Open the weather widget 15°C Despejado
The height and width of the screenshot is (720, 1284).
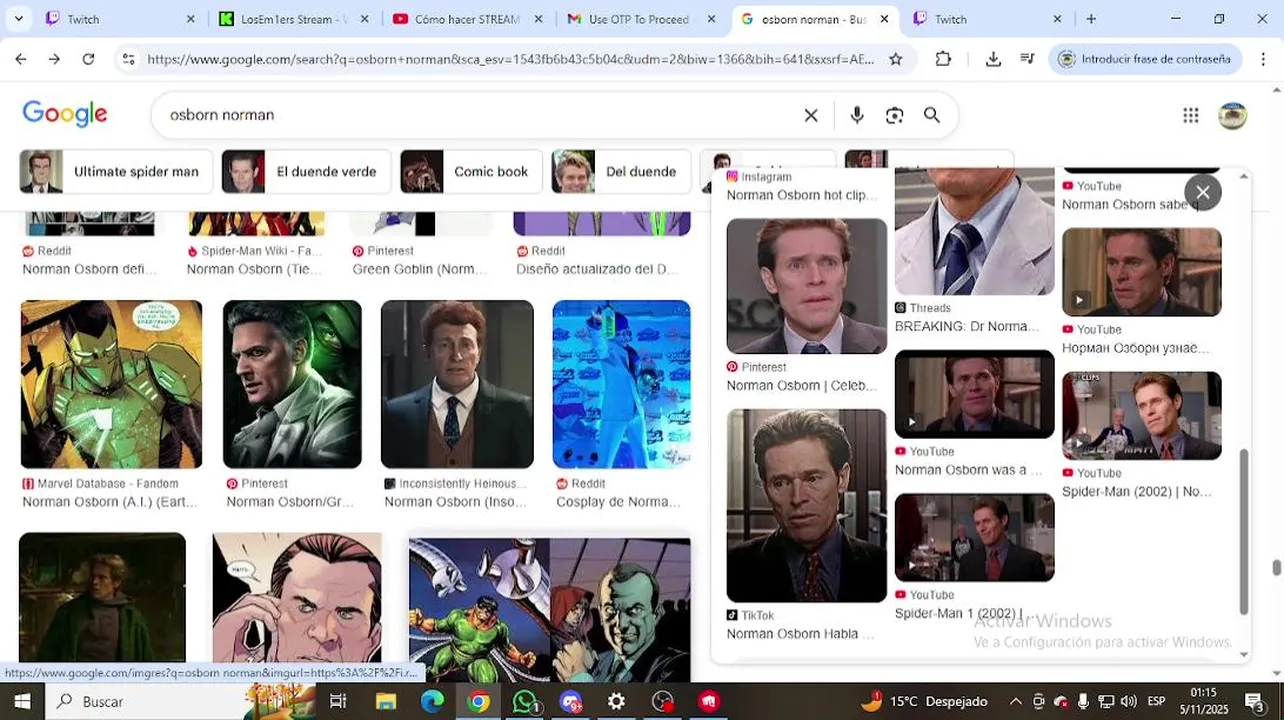924,701
